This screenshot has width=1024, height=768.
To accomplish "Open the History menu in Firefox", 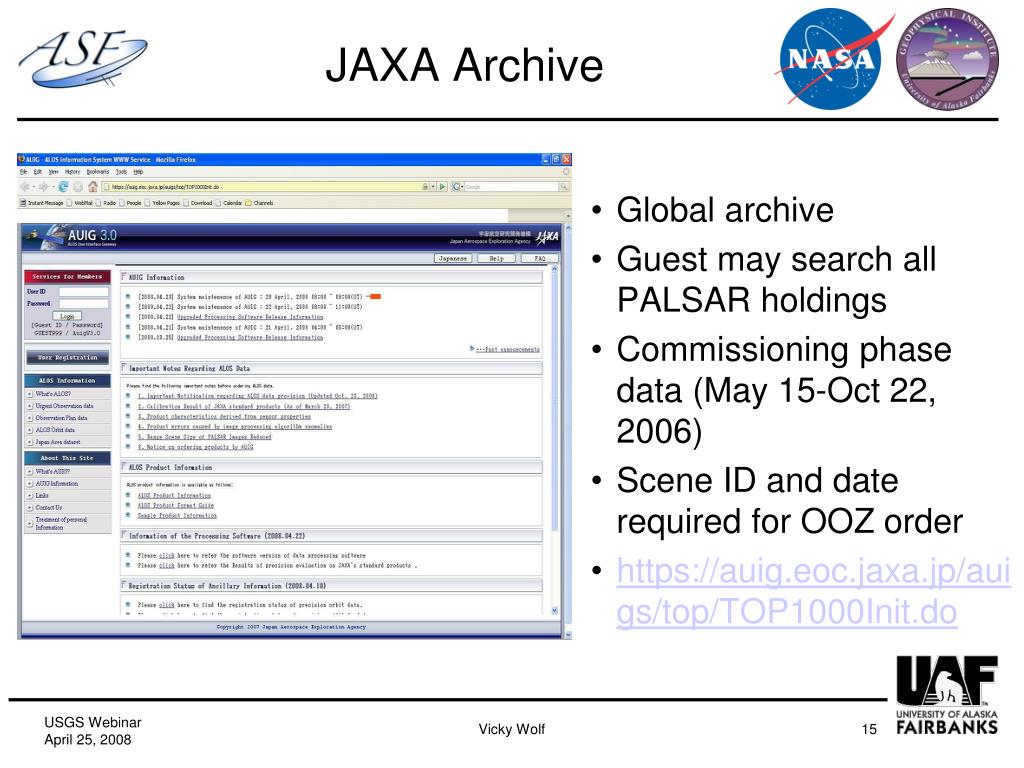I will tap(72, 172).
